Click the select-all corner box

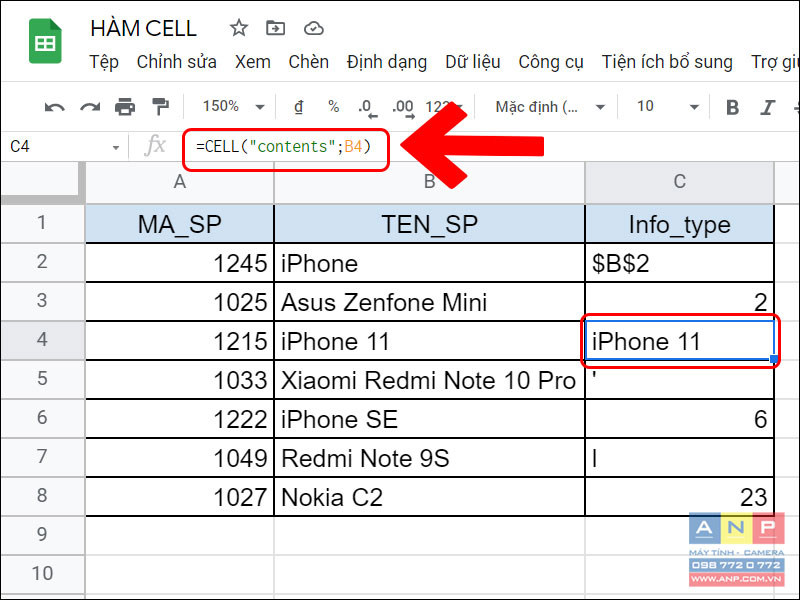pyautogui.click(x=42, y=182)
